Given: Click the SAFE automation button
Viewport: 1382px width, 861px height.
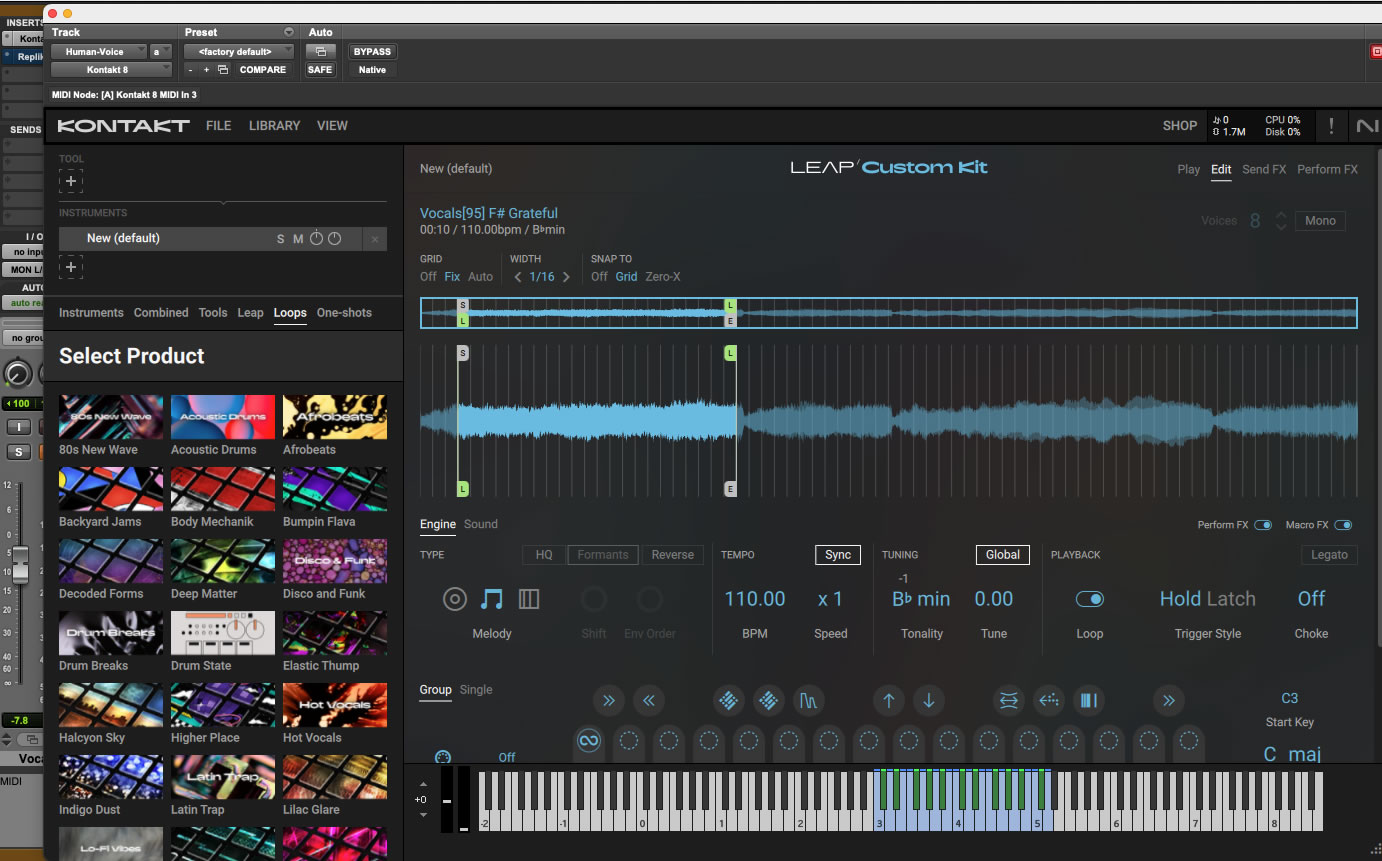Looking at the screenshot, I should click(x=320, y=70).
